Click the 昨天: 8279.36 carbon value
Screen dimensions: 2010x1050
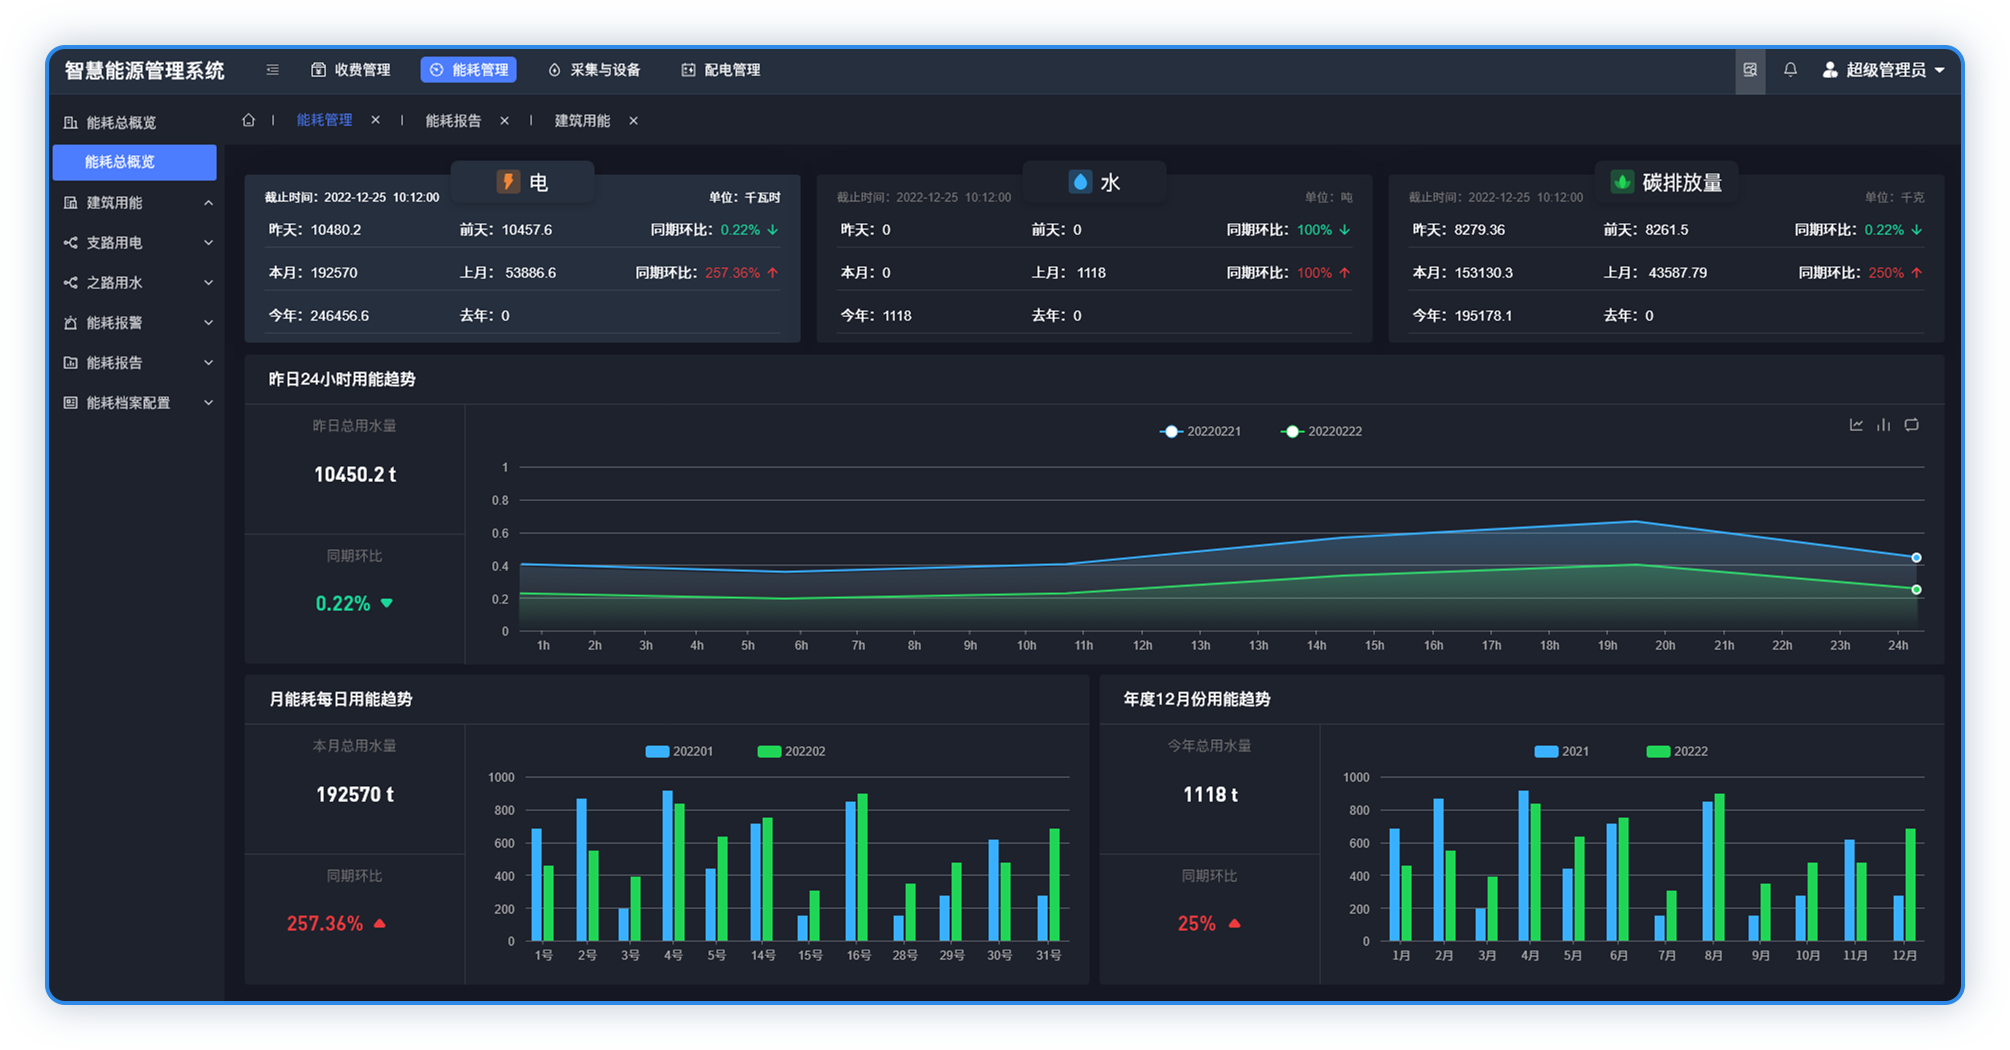[x=1458, y=230]
